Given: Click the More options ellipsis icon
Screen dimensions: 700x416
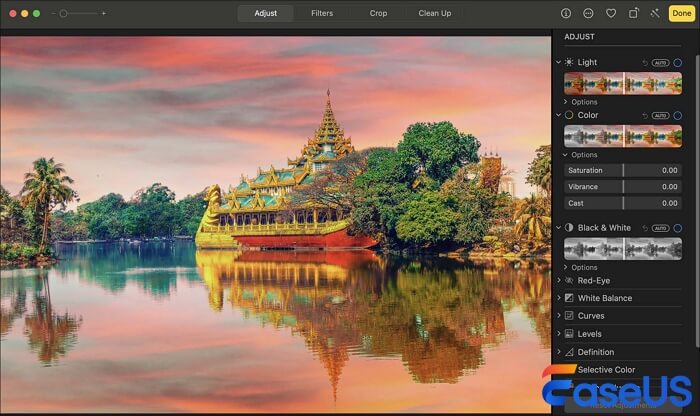Looking at the screenshot, I should click(588, 14).
